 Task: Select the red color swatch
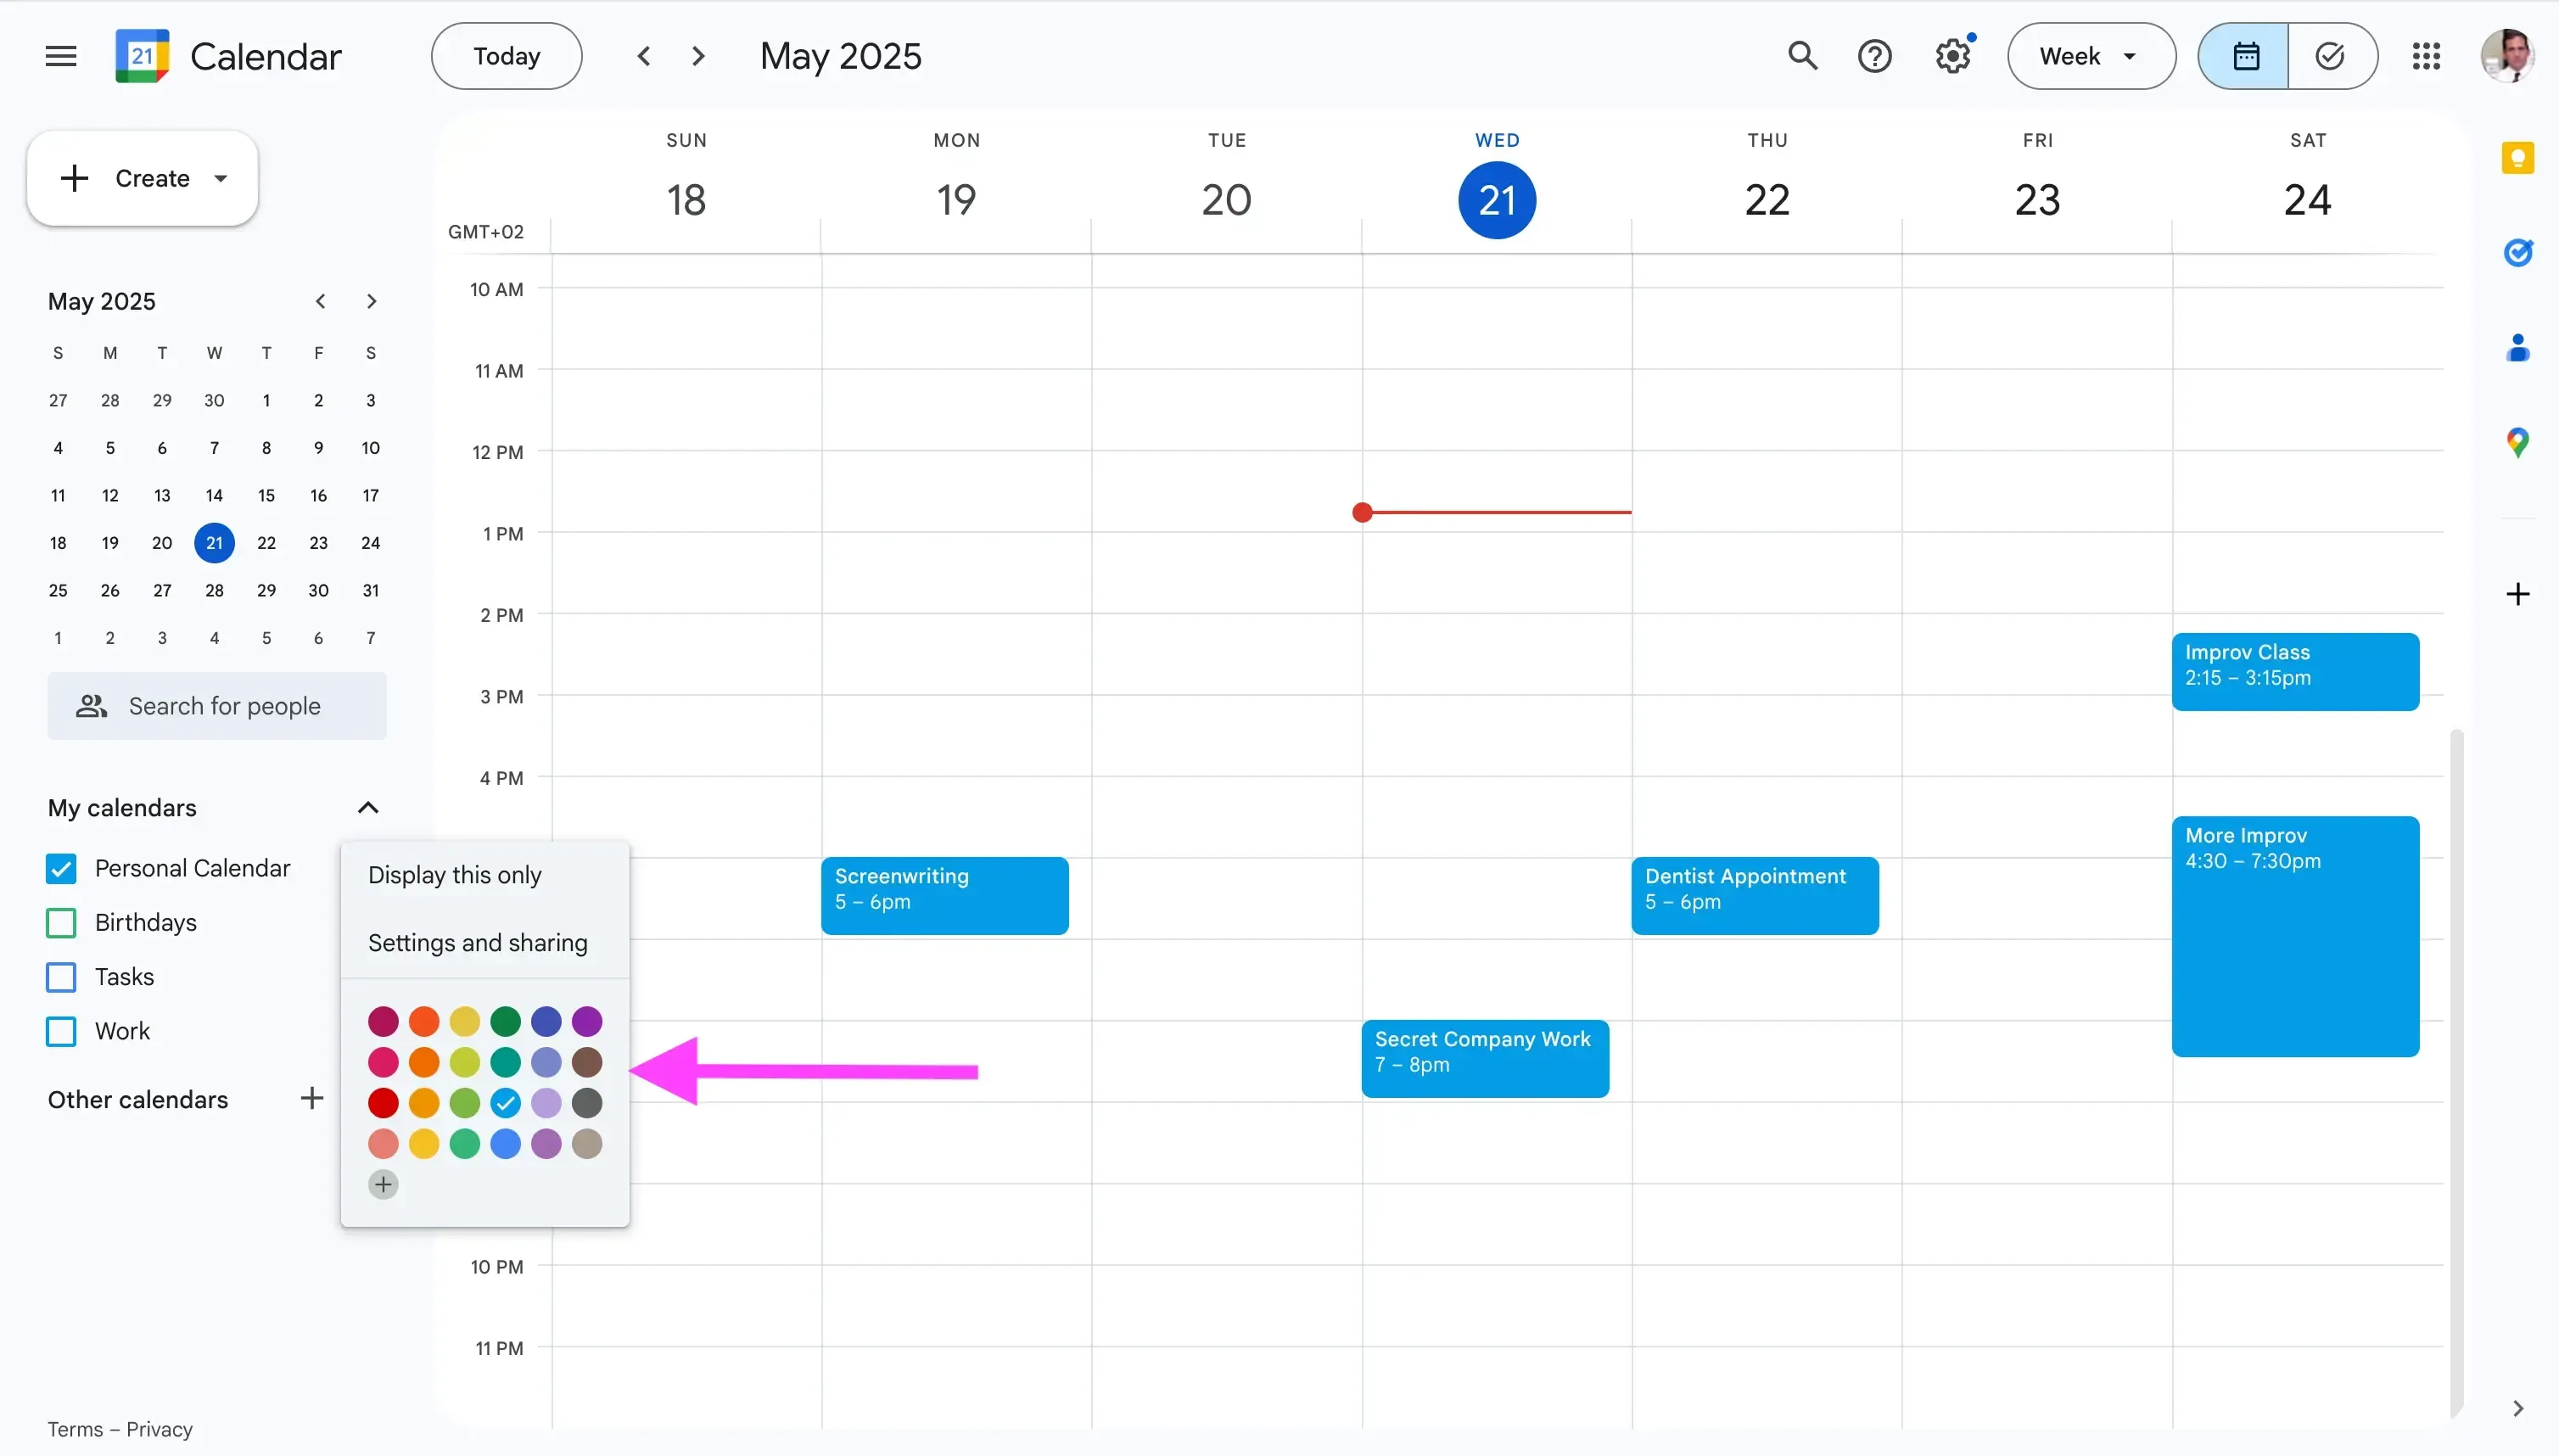tap(381, 1103)
